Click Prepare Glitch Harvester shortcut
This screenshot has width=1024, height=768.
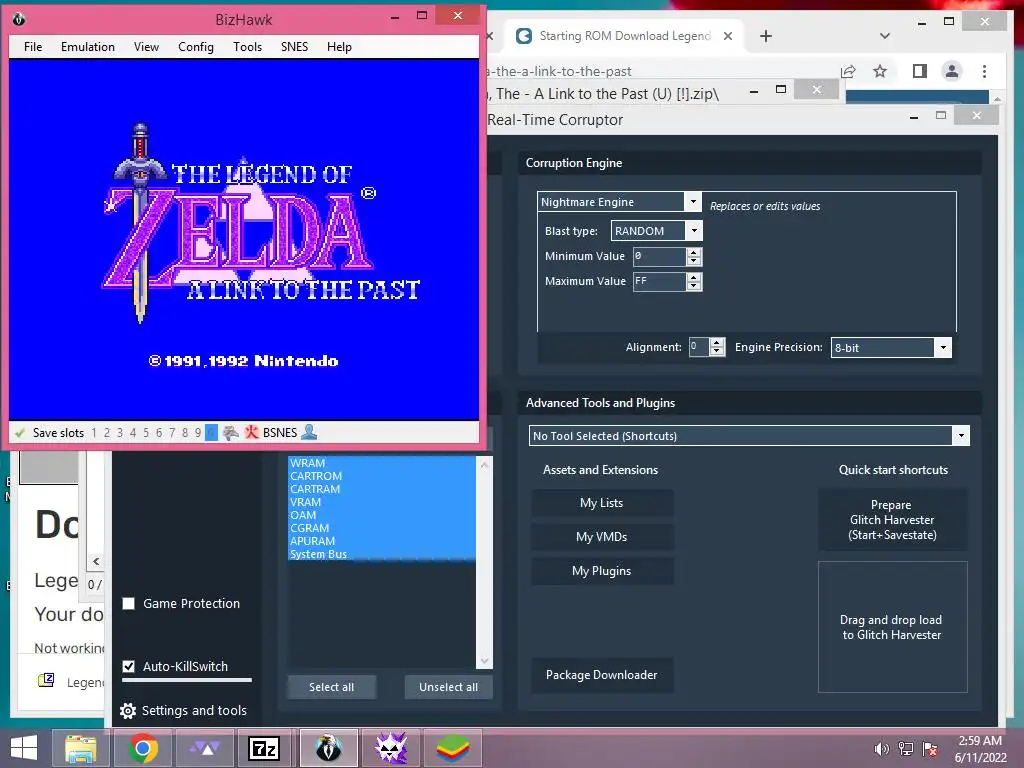(x=892, y=520)
